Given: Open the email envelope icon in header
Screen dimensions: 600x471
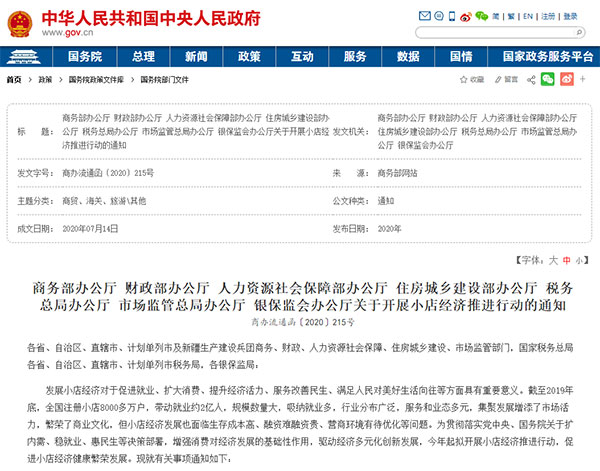Looking at the screenshot, I should (x=425, y=16).
